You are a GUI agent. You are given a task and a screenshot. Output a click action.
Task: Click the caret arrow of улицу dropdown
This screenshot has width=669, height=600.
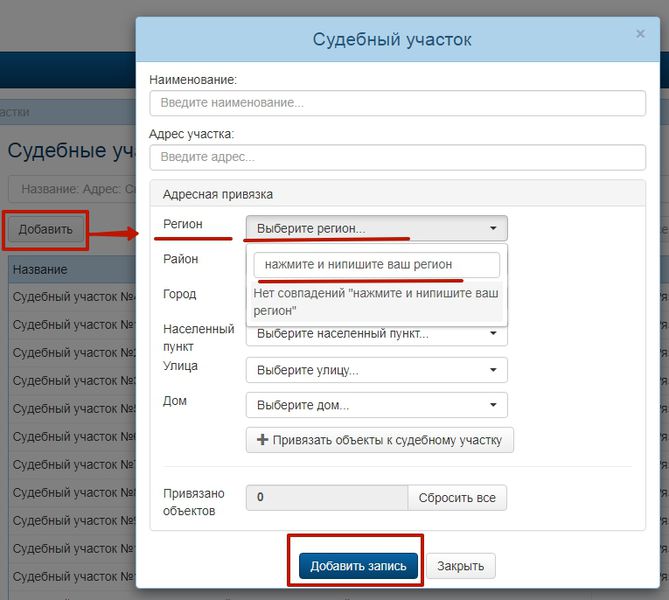[x=493, y=370]
